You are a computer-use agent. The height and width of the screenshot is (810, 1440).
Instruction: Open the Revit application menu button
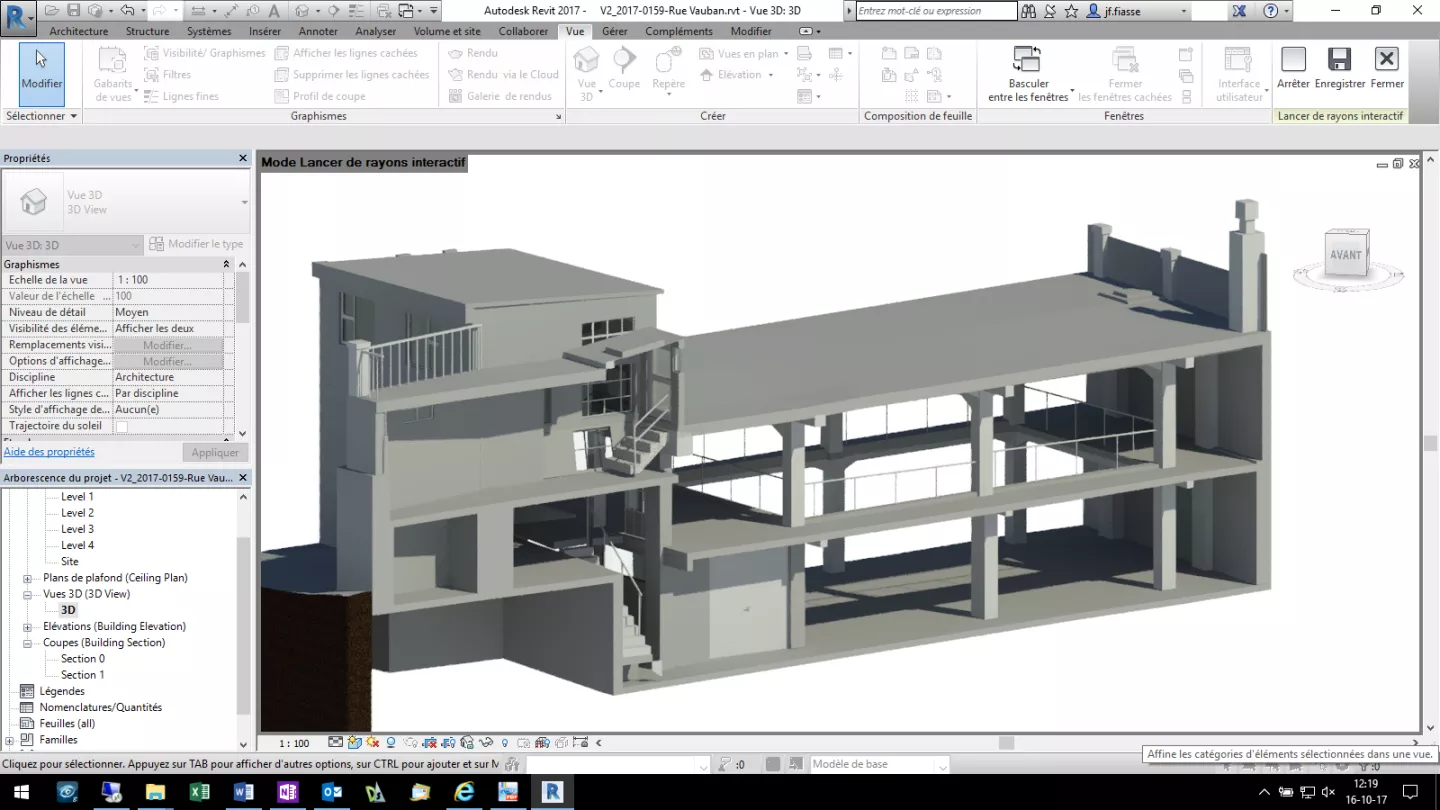[x=18, y=17]
